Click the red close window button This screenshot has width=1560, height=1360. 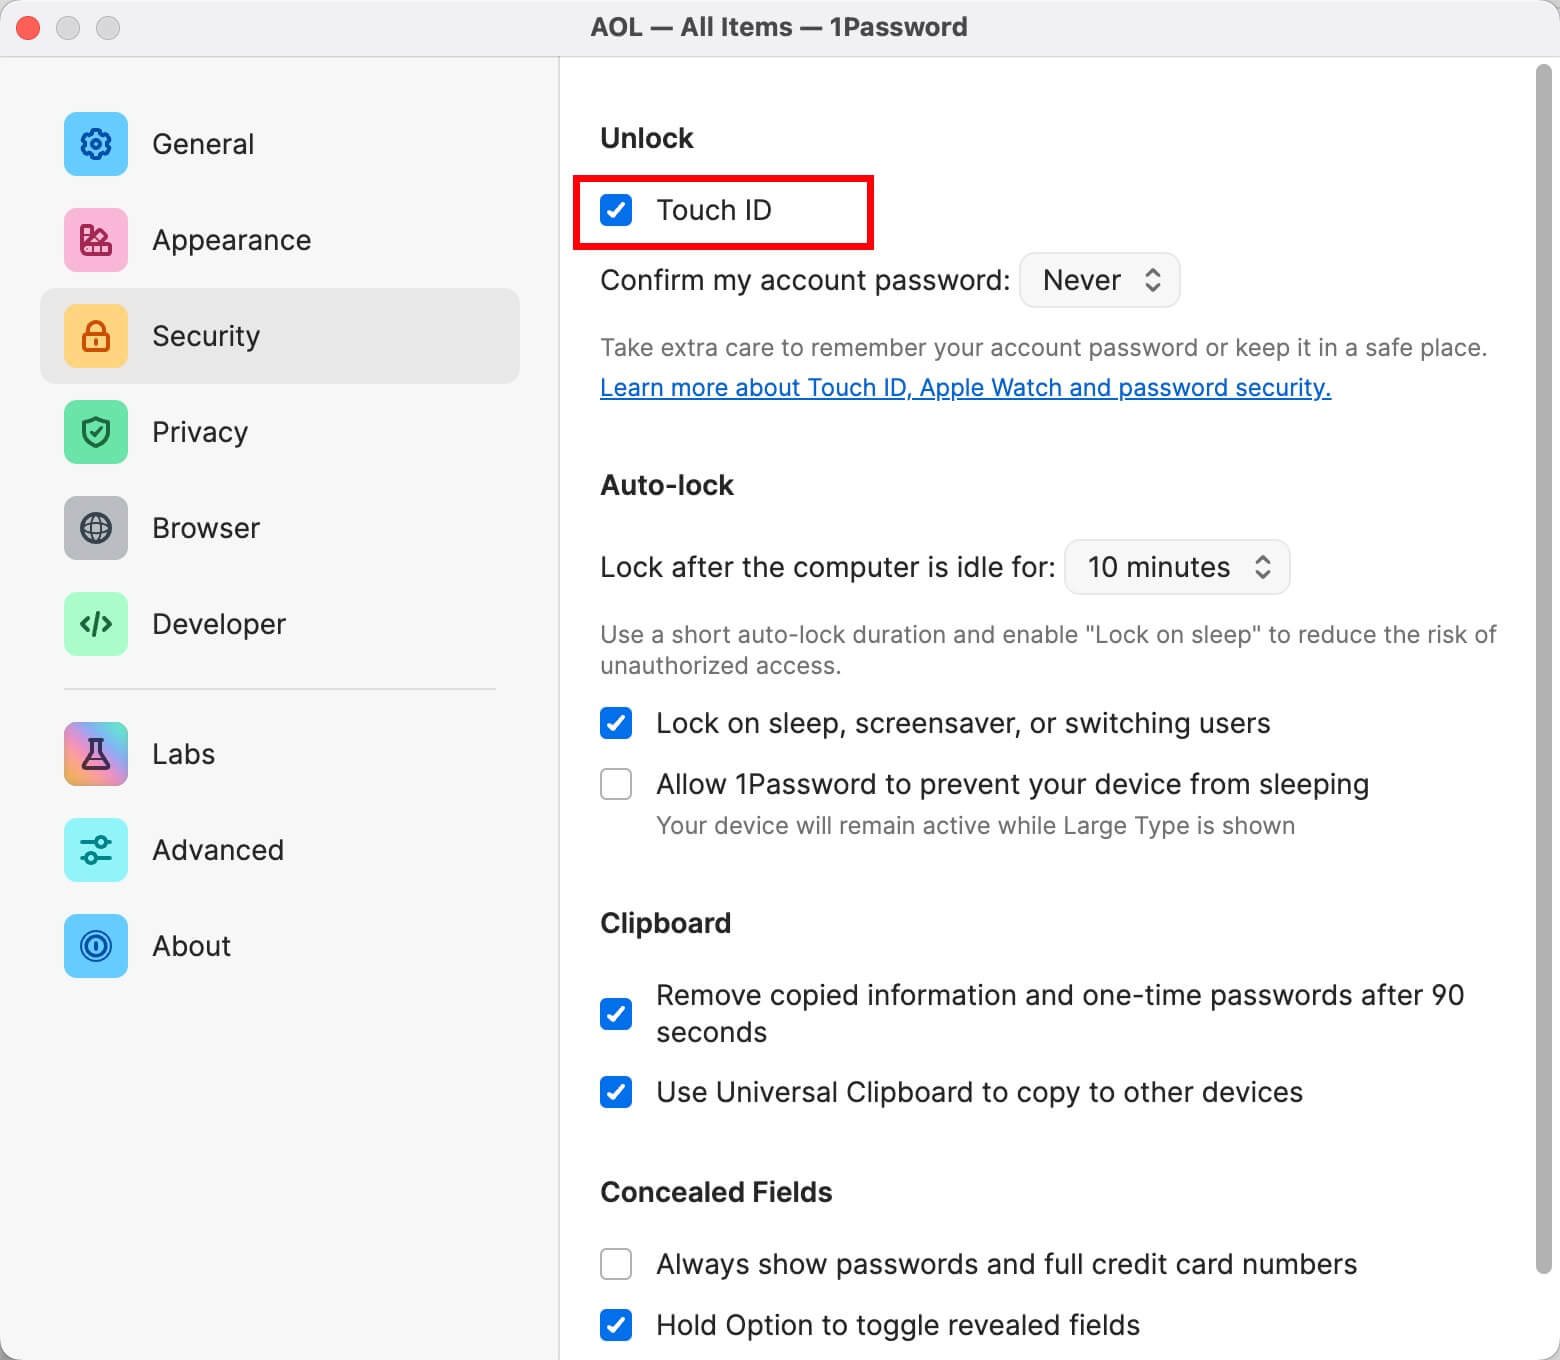click(x=28, y=28)
